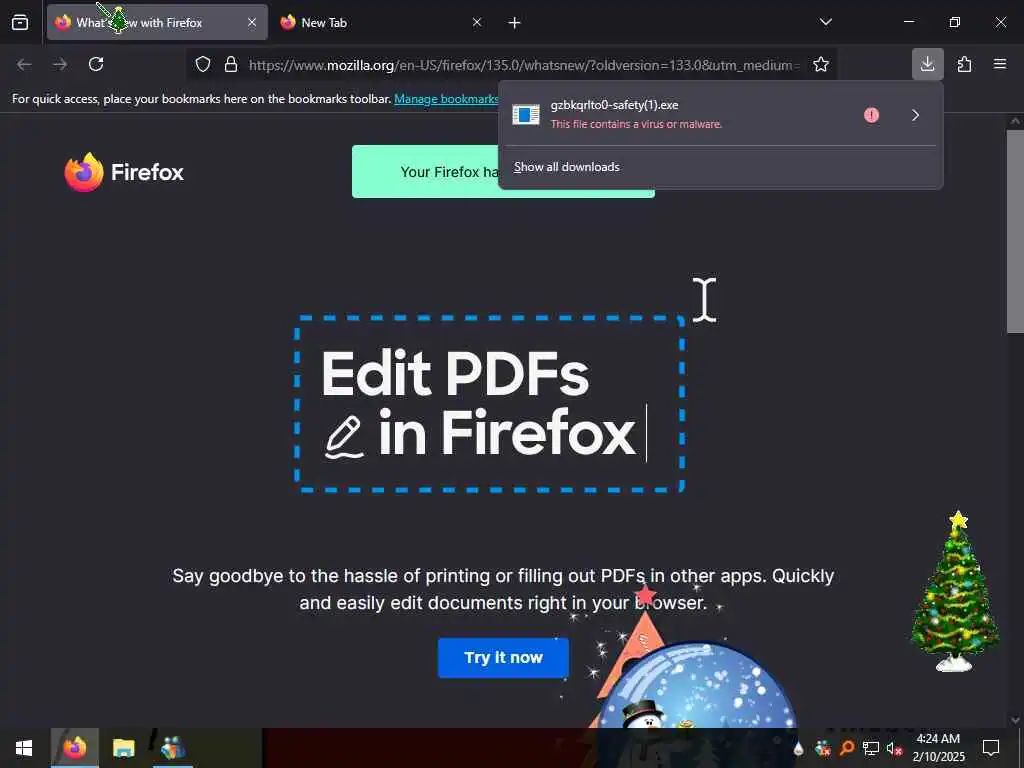The width and height of the screenshot is (1024, 768).
Task: Click the executable file icon in downloads
Action: click(x=526, y=115)
